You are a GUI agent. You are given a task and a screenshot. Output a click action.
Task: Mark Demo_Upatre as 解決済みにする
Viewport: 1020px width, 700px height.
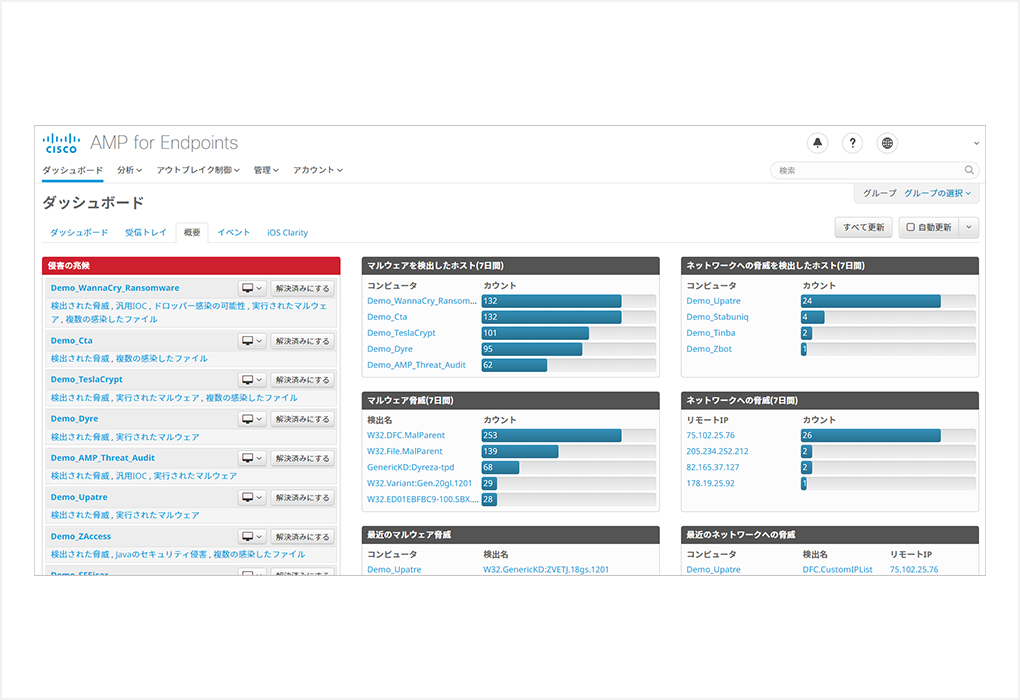coord(302,498)
